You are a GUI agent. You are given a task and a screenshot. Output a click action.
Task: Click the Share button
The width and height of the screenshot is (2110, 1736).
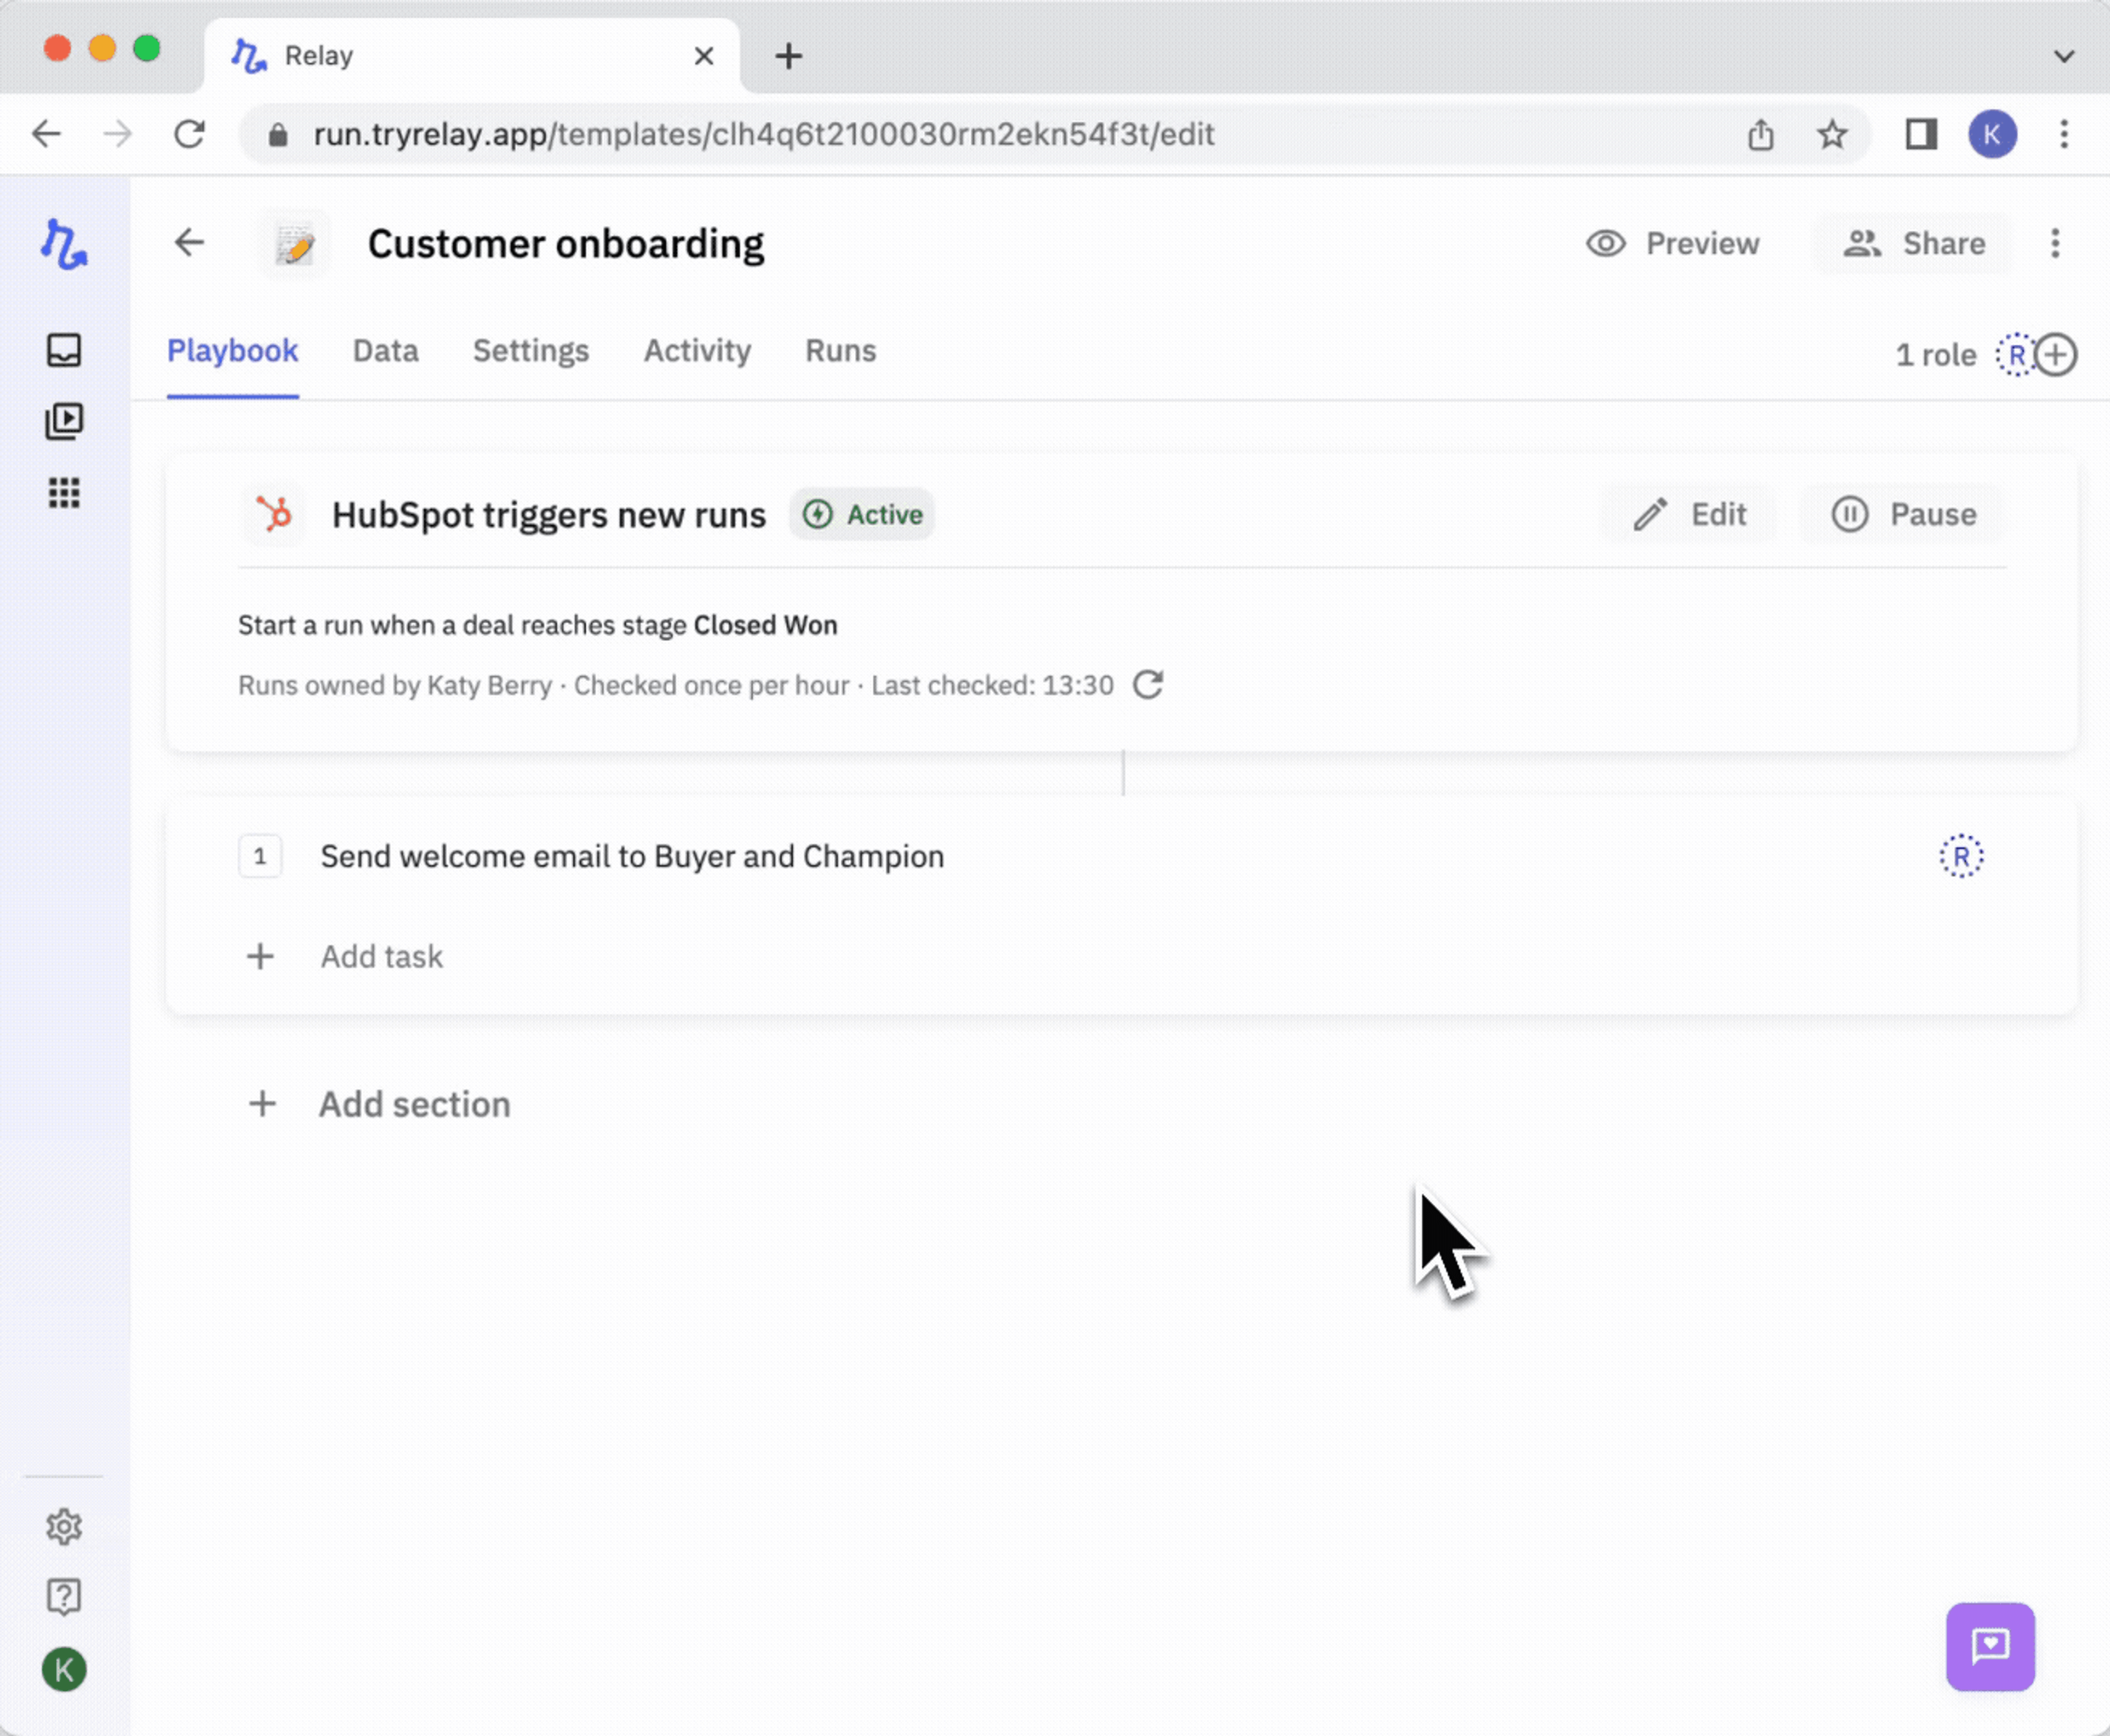1914,244
